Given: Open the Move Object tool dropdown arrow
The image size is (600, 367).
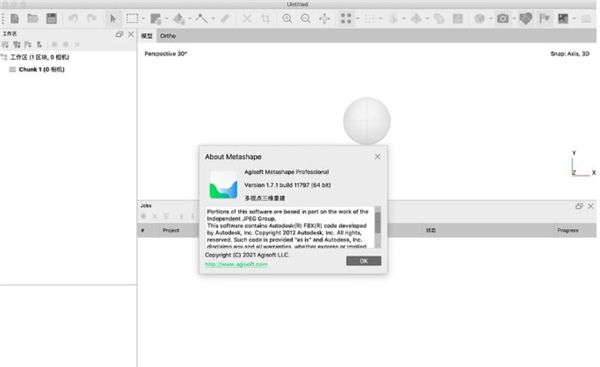Looking at the screenshot, I should pos(189,19).
